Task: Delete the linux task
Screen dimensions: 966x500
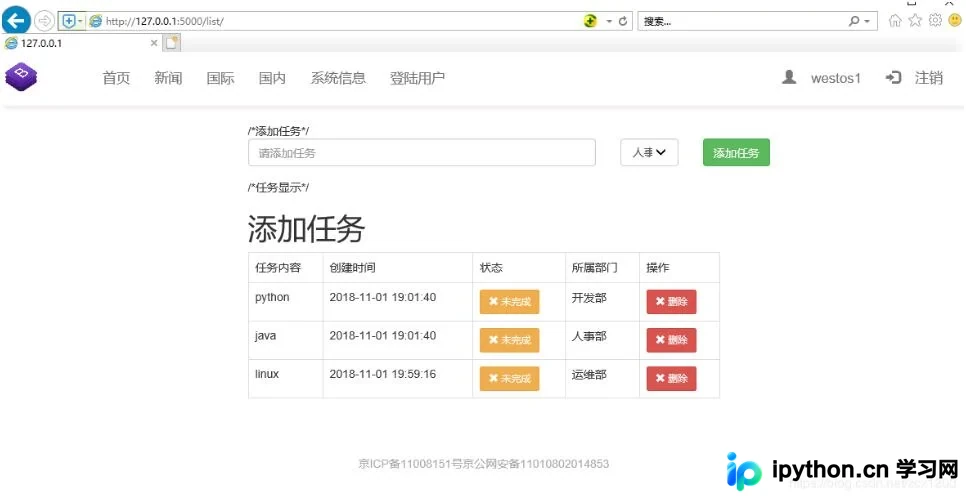Action: point(672,378)
